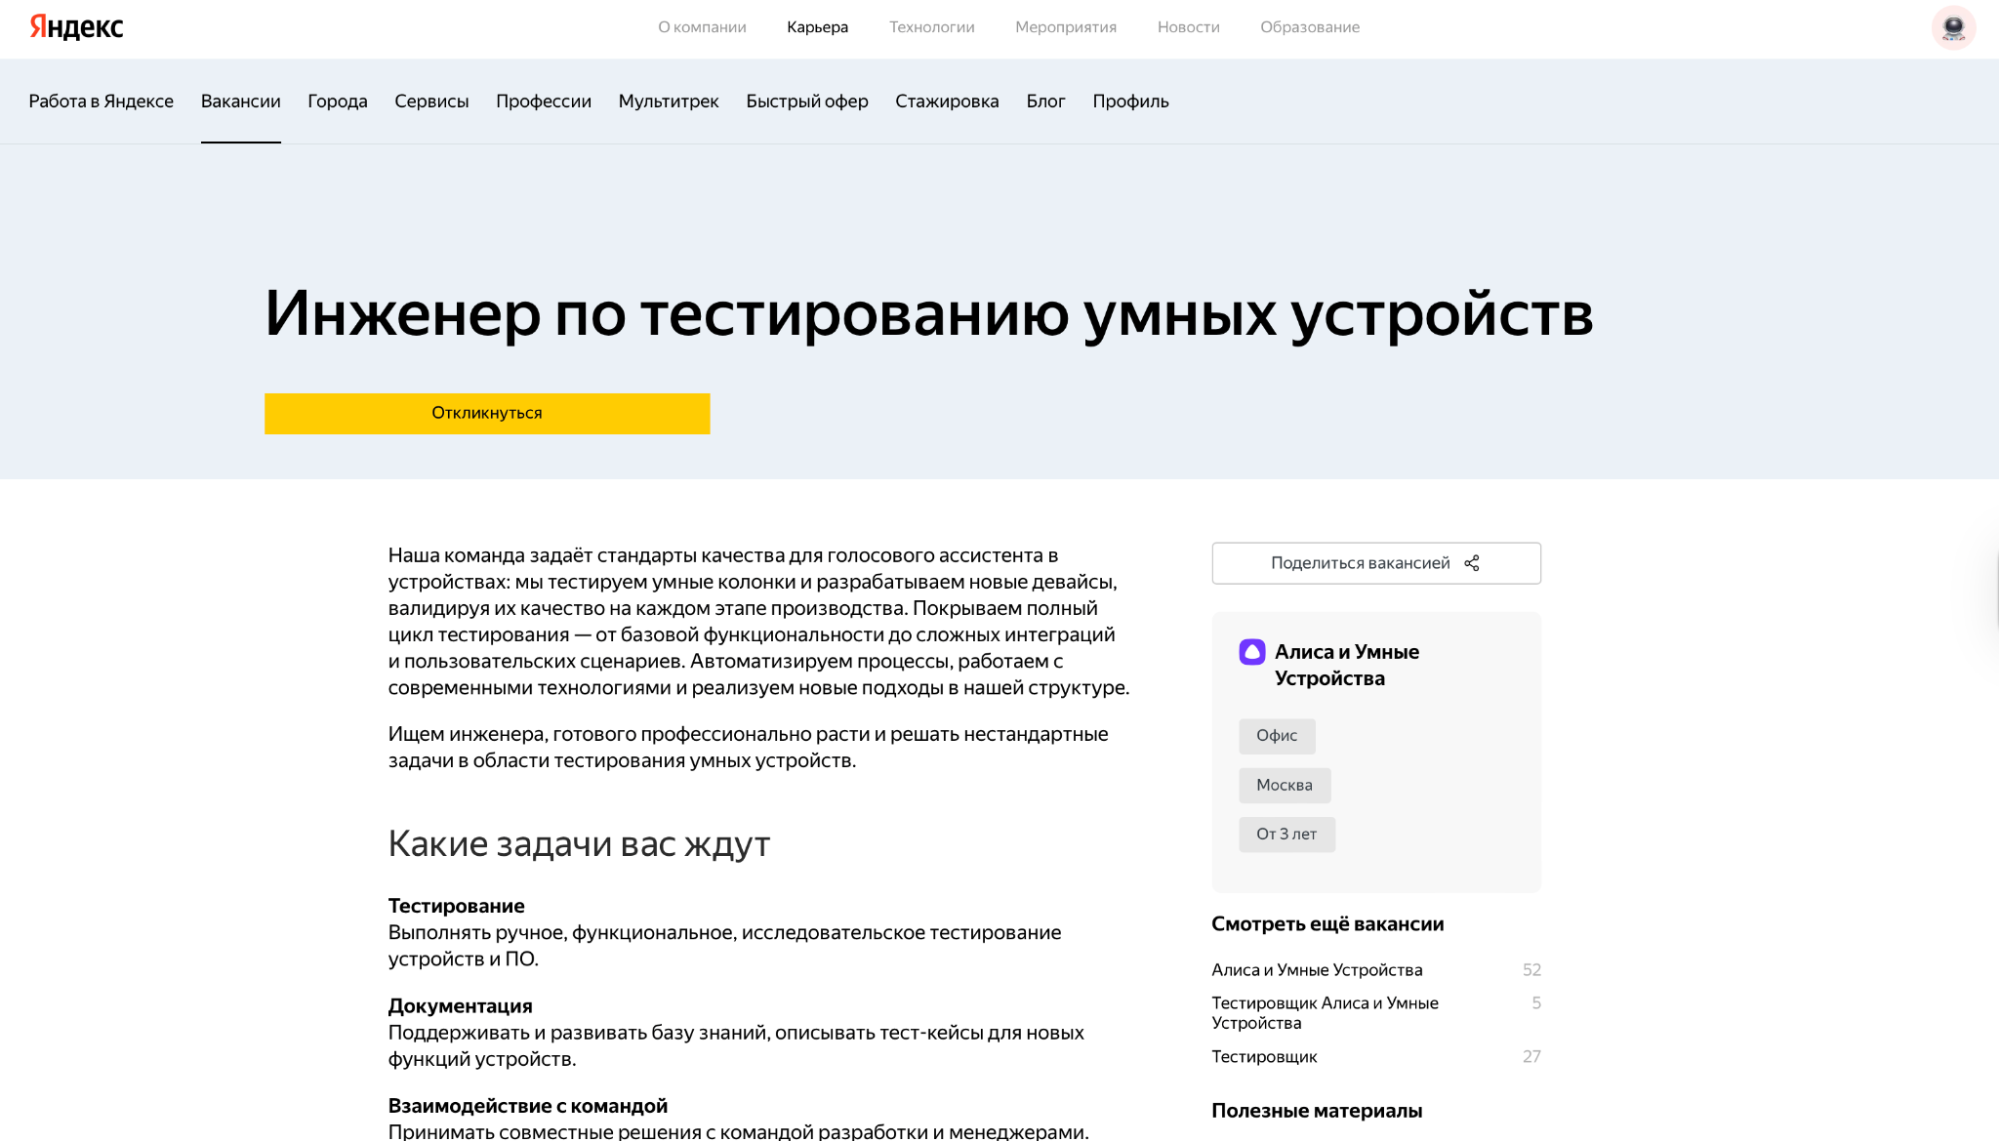This screenshot has width=1999, height=1142.
Task: Open the Профиль tab
Action: tap(1131, 101)
